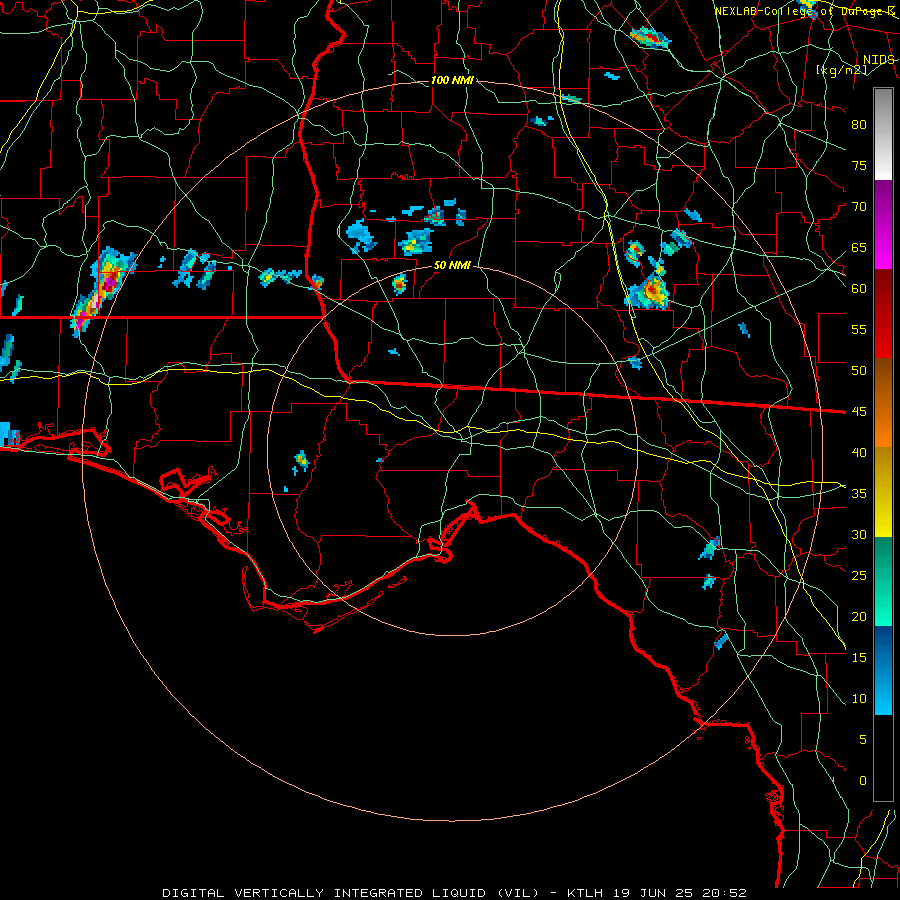Click the 10 value on the color scale
The image size is (900, 900).
859,699
